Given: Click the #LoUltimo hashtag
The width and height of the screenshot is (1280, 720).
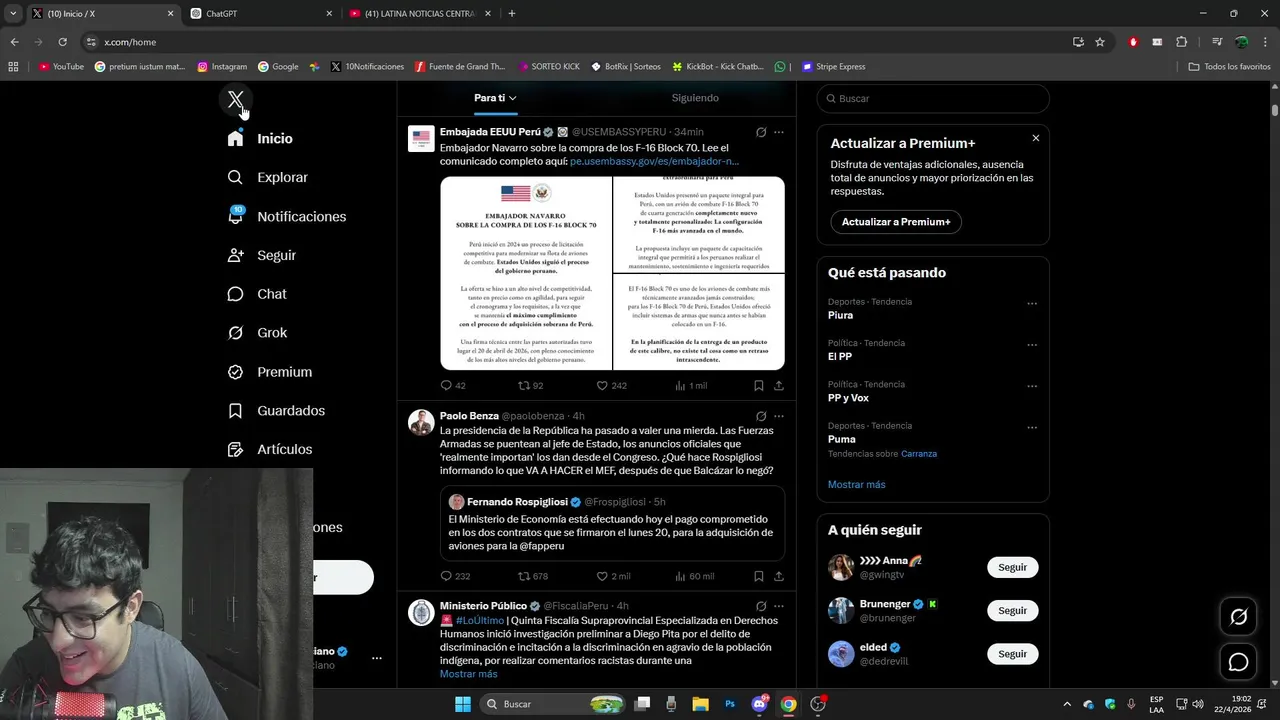Looking at the screenshot, I should (x=479, y=621).
